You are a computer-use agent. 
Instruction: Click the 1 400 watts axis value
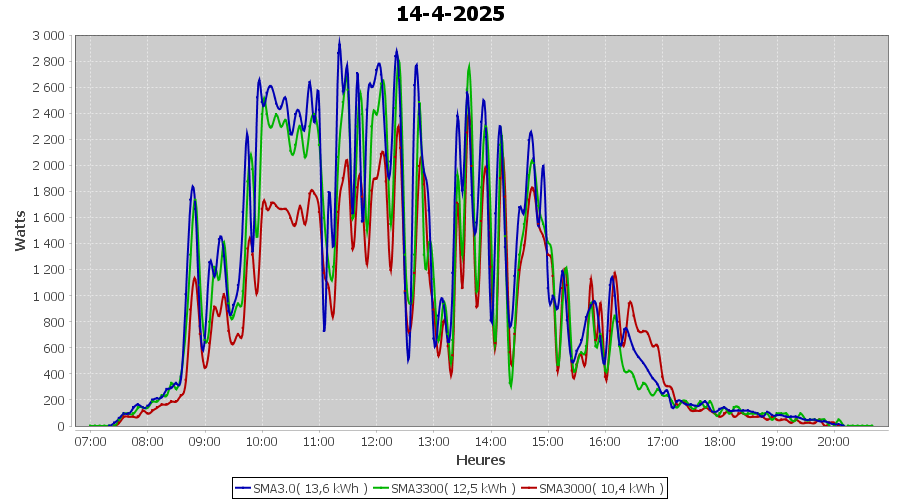coord(49,244)
